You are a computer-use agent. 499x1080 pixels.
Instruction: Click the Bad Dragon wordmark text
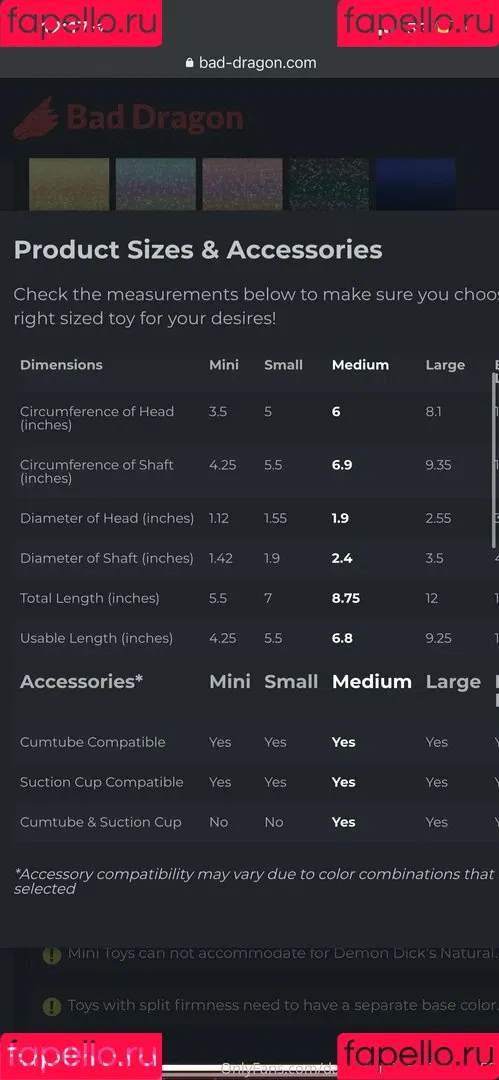155,118
